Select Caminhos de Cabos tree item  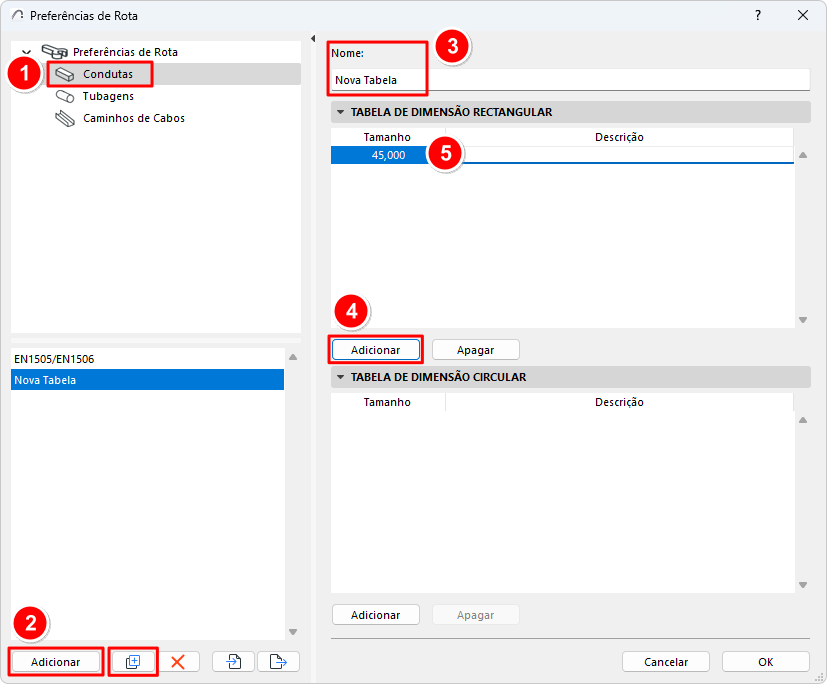coord(134,118)
